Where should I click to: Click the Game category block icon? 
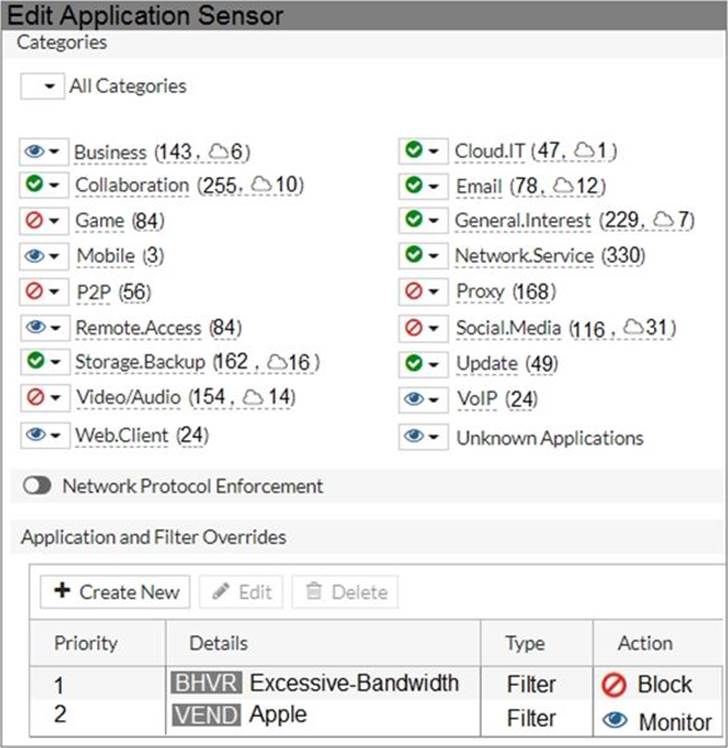tap(34, 220)
